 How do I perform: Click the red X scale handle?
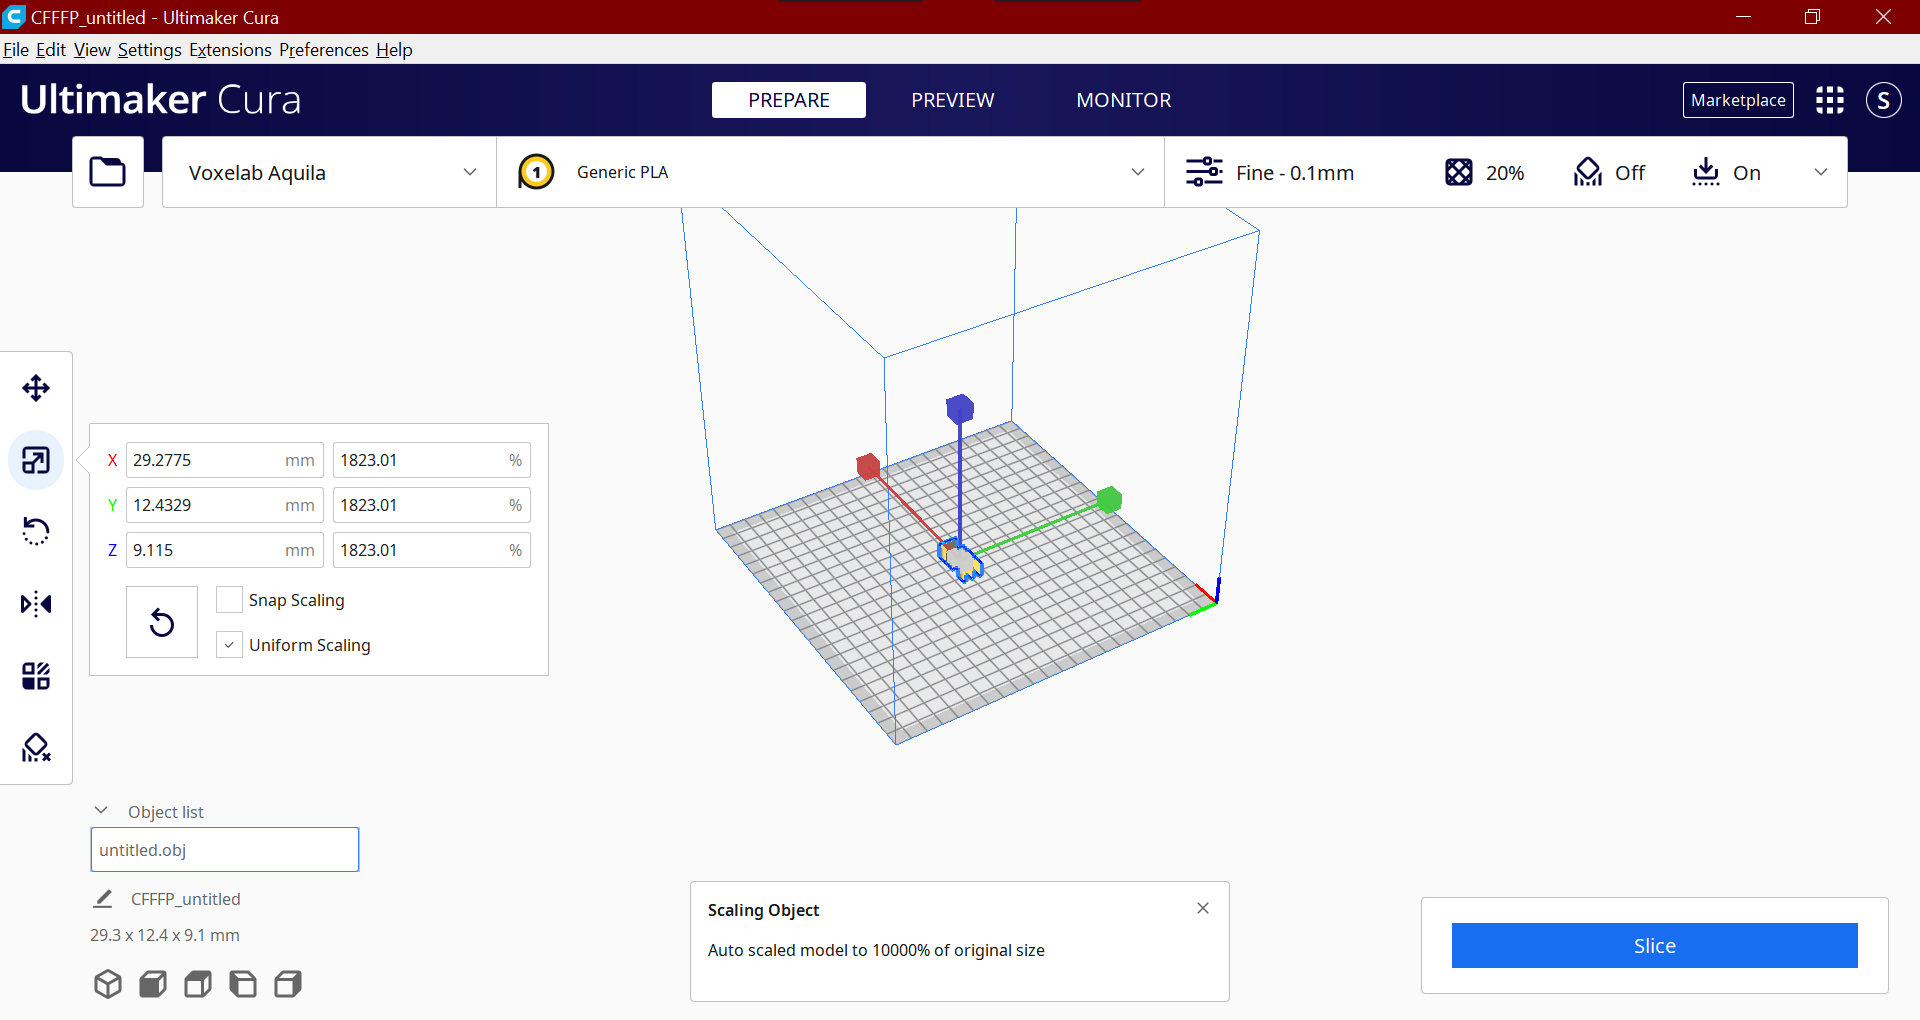point(868,466)
